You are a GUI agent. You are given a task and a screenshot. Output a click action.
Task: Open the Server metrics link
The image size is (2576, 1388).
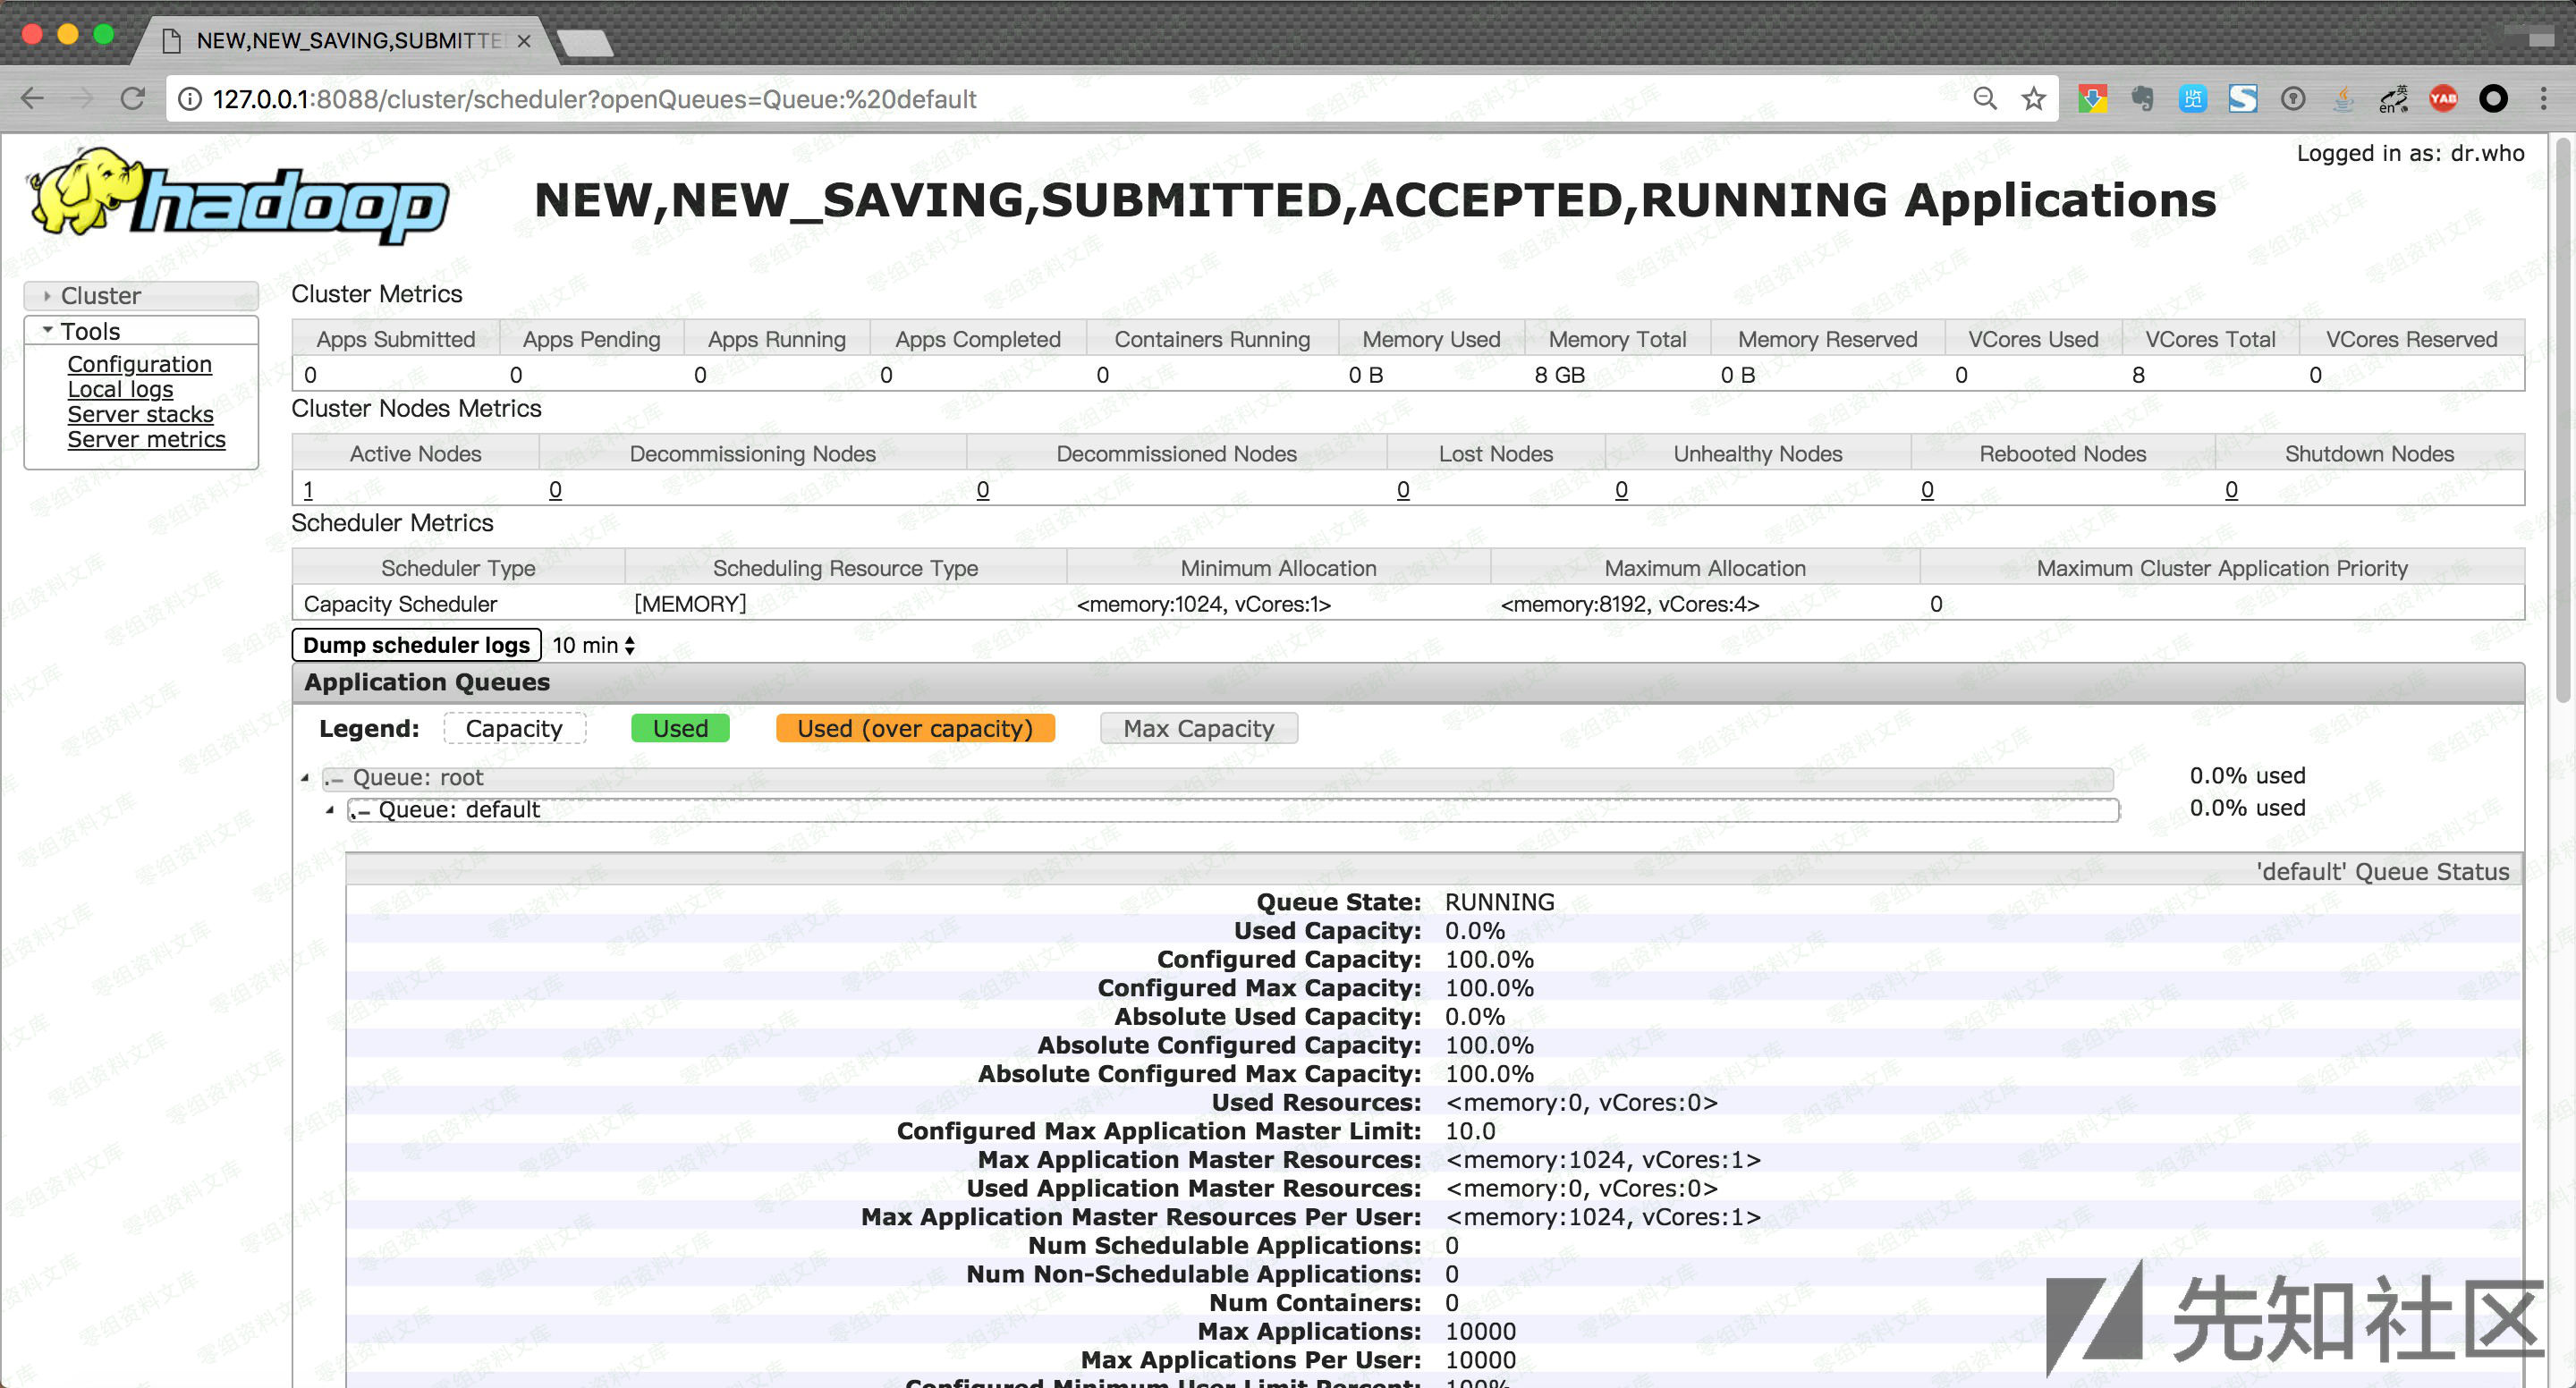tap(146, 439)
